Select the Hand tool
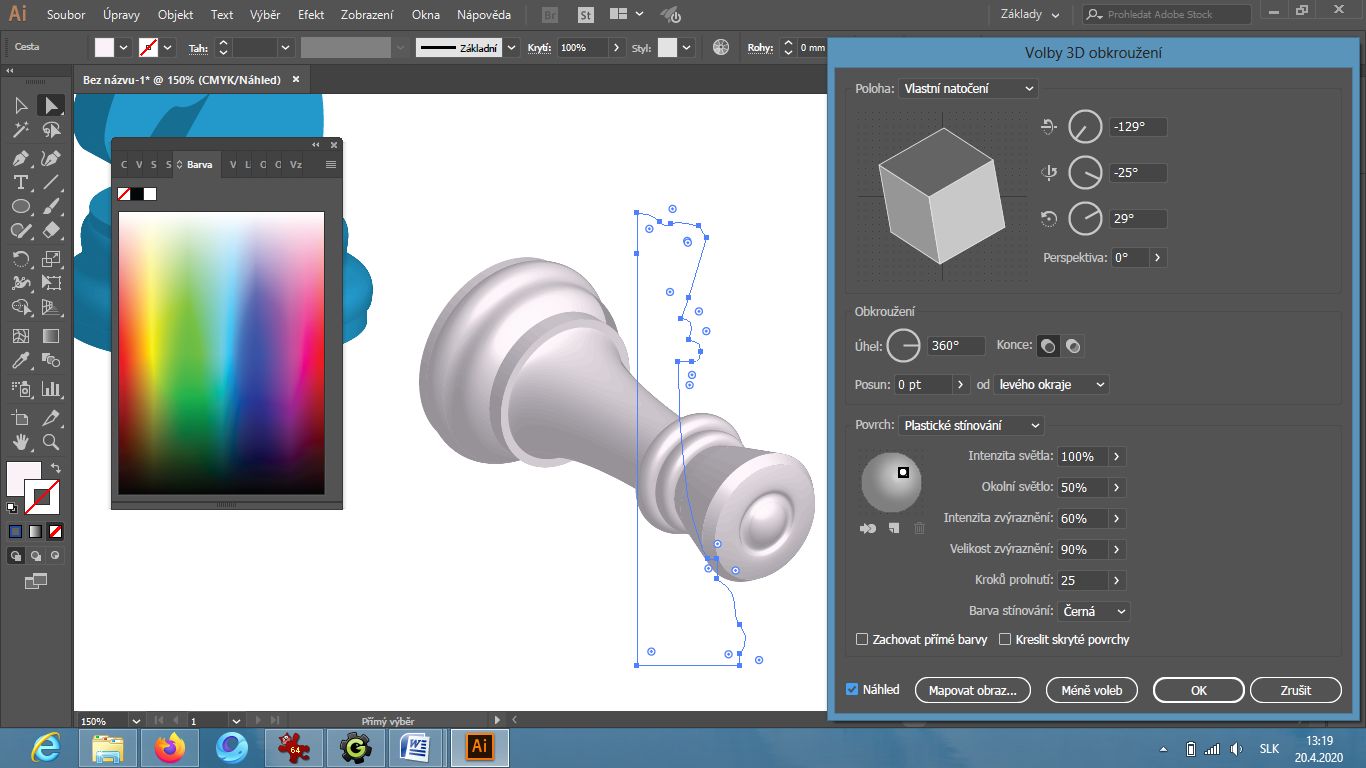The width and height of the screenshot is (1366, 768). tap(20, 440)
